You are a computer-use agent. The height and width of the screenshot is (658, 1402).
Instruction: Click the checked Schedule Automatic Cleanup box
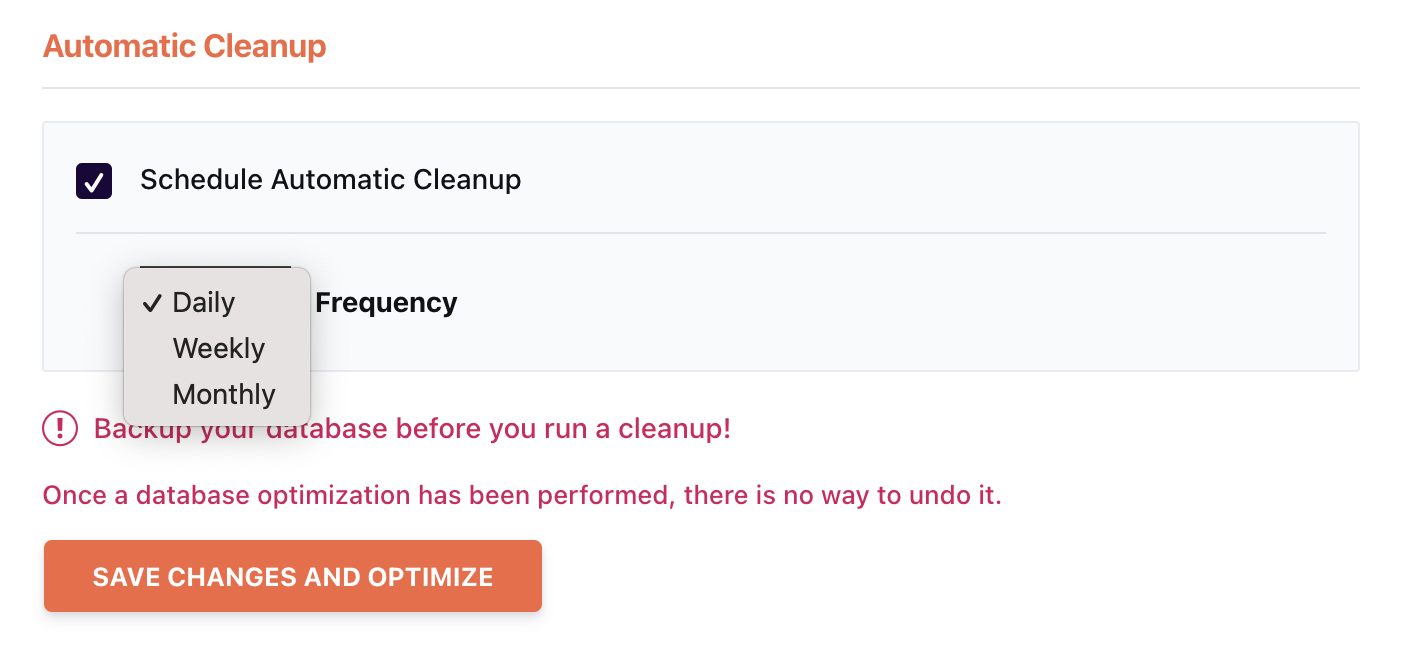93,180
